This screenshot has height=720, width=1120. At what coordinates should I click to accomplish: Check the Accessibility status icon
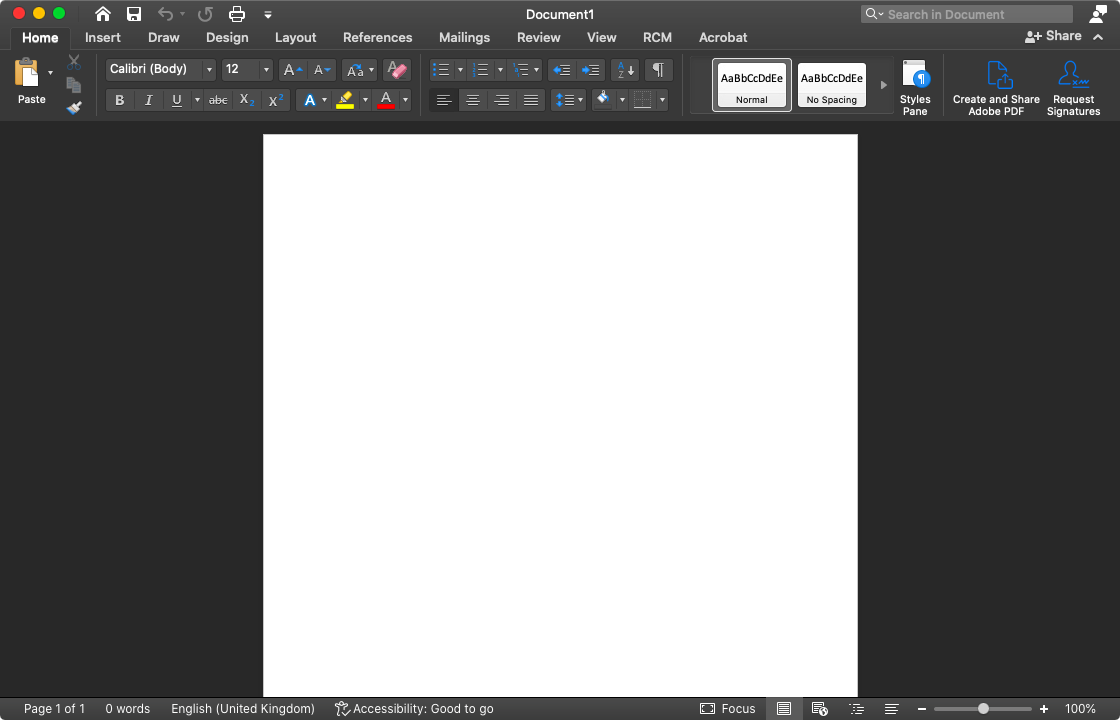click(342, 709)
